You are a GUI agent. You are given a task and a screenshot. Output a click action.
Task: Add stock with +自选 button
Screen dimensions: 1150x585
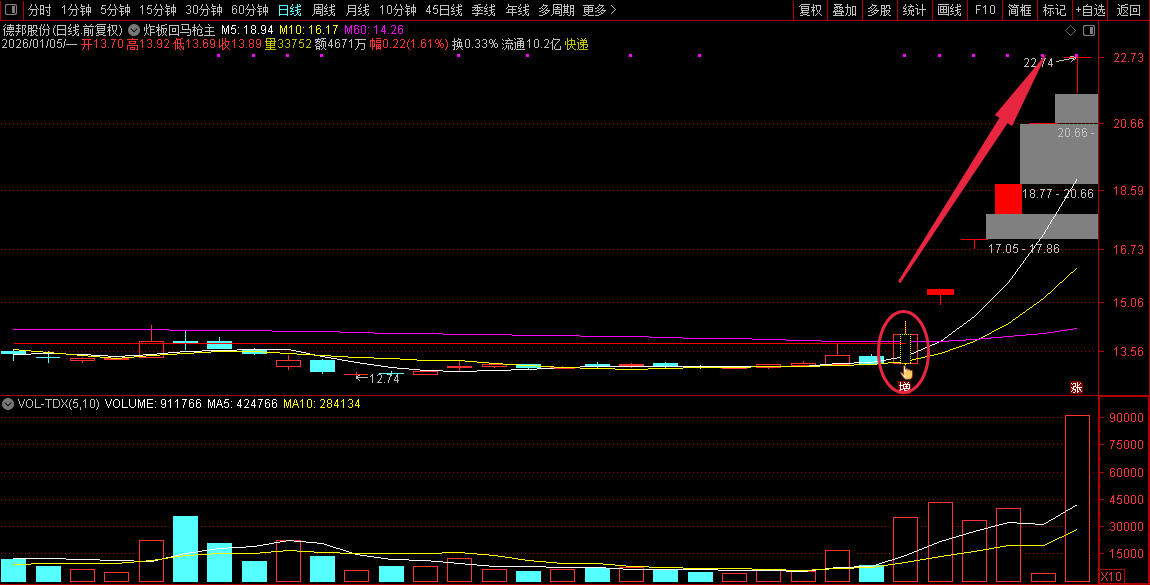pos(1091,10)
